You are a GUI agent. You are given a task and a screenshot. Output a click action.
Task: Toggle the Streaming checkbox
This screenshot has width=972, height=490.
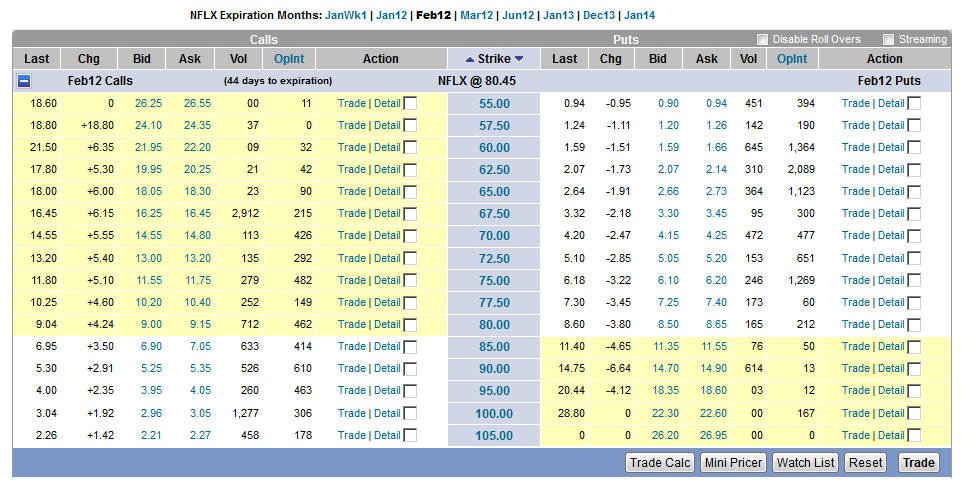(888, 40)
